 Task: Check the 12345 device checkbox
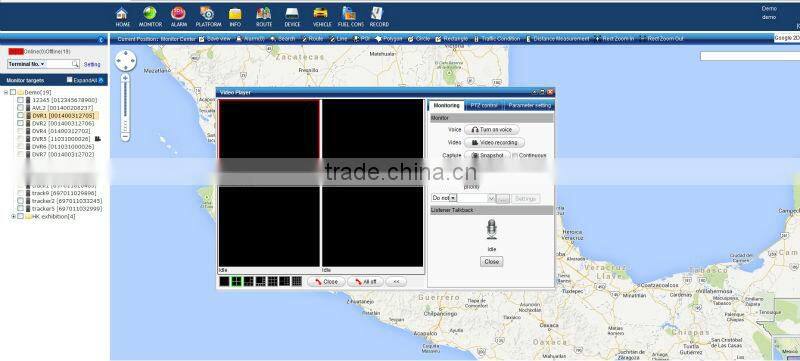[20, 100]
